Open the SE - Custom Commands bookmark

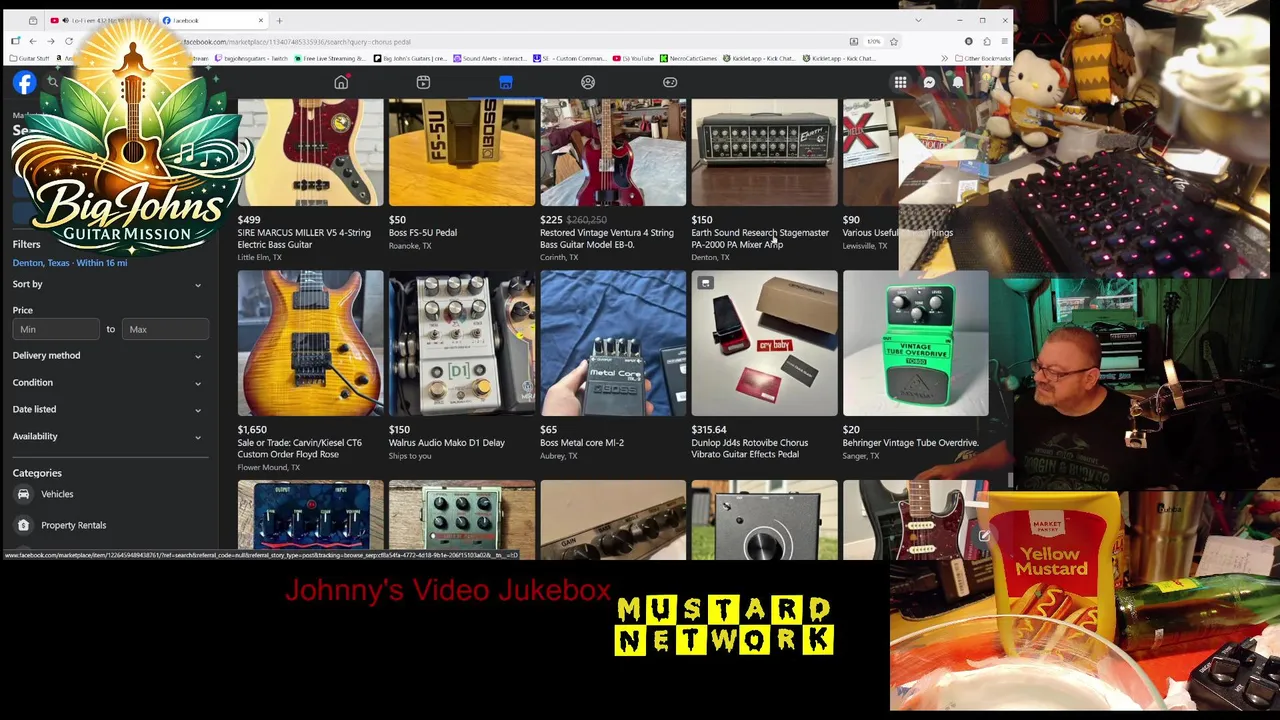570,58
